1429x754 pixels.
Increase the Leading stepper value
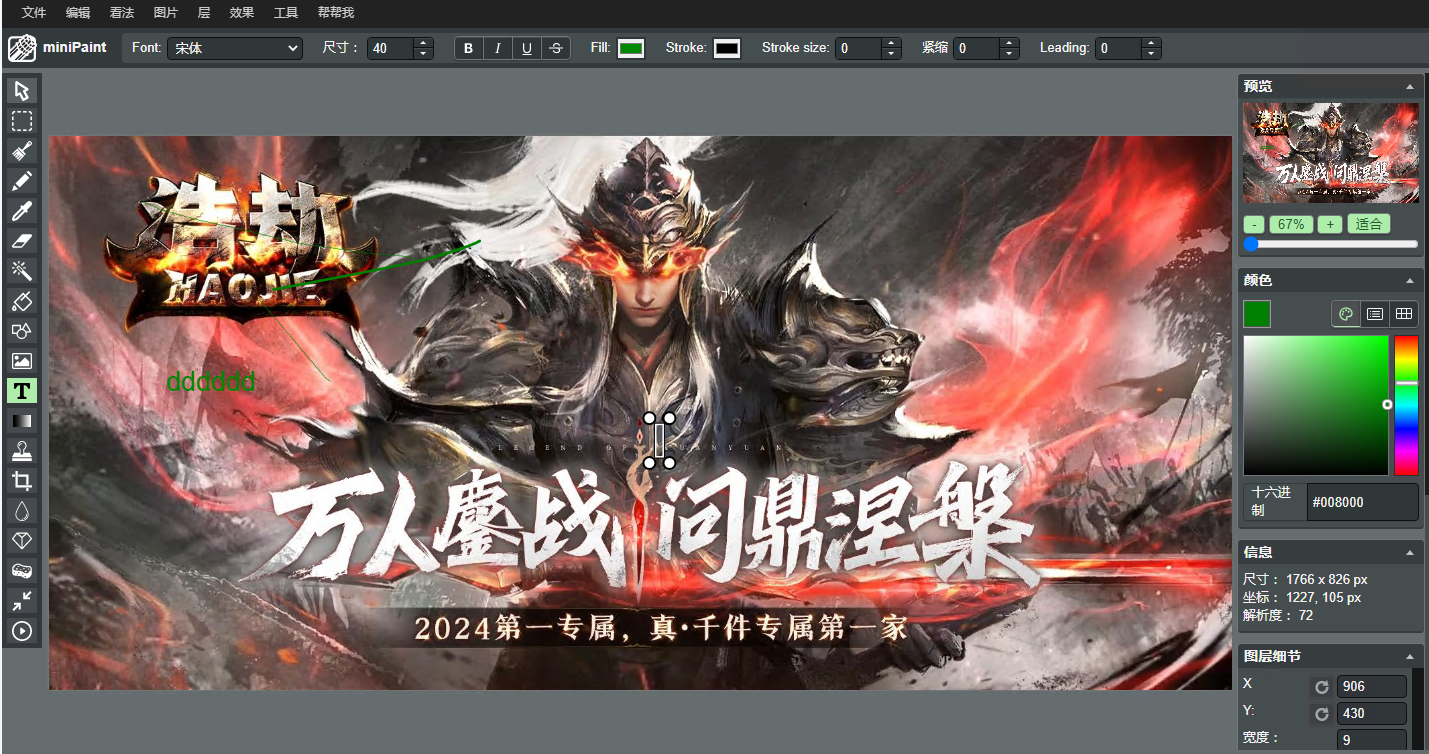pyautogui.click(x=1152, y=43)
